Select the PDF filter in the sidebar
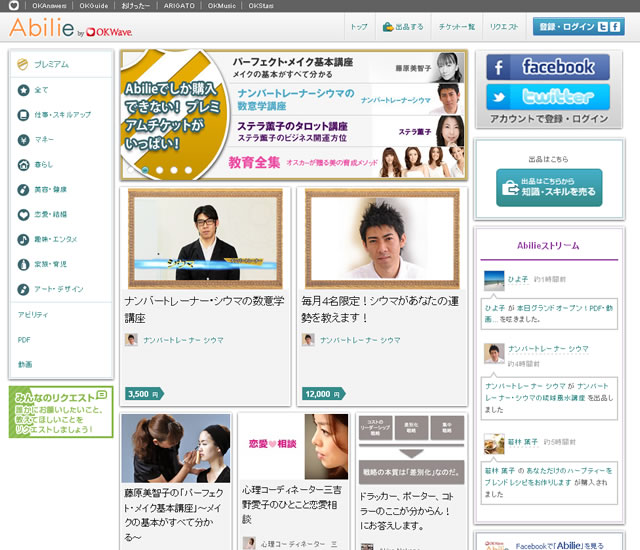Image resolution: width=640 pixels, height=550 pixels. pyautogui.click(x=24, y=339)
